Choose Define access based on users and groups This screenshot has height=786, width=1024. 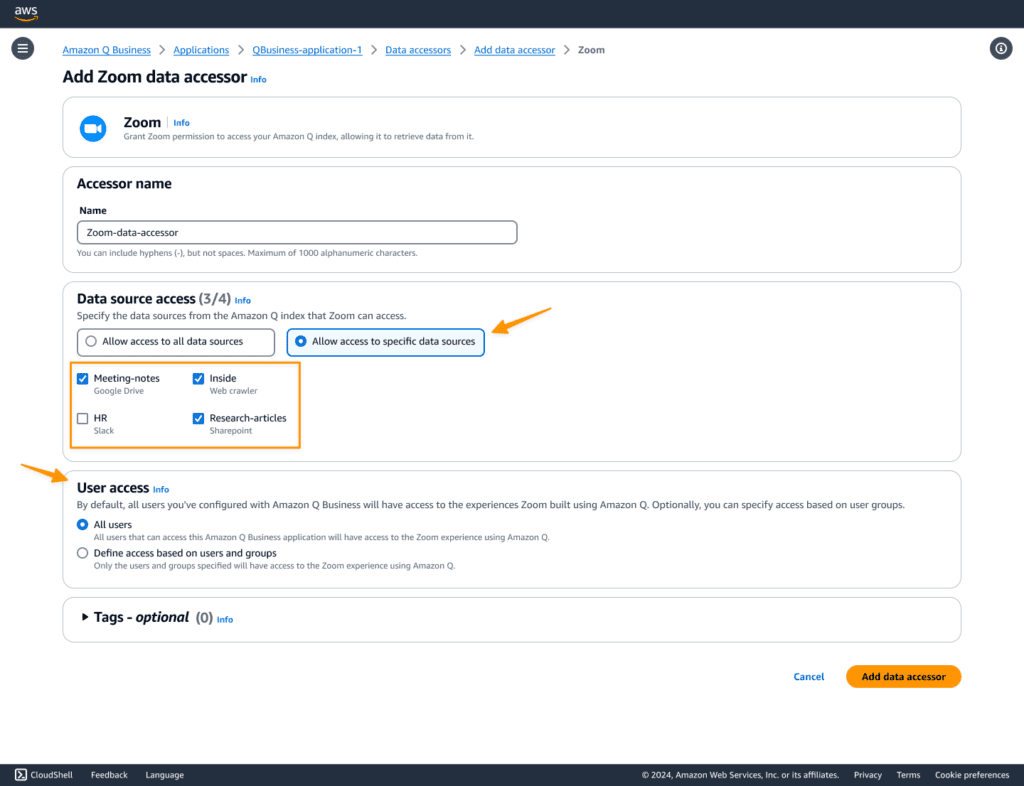83,553
